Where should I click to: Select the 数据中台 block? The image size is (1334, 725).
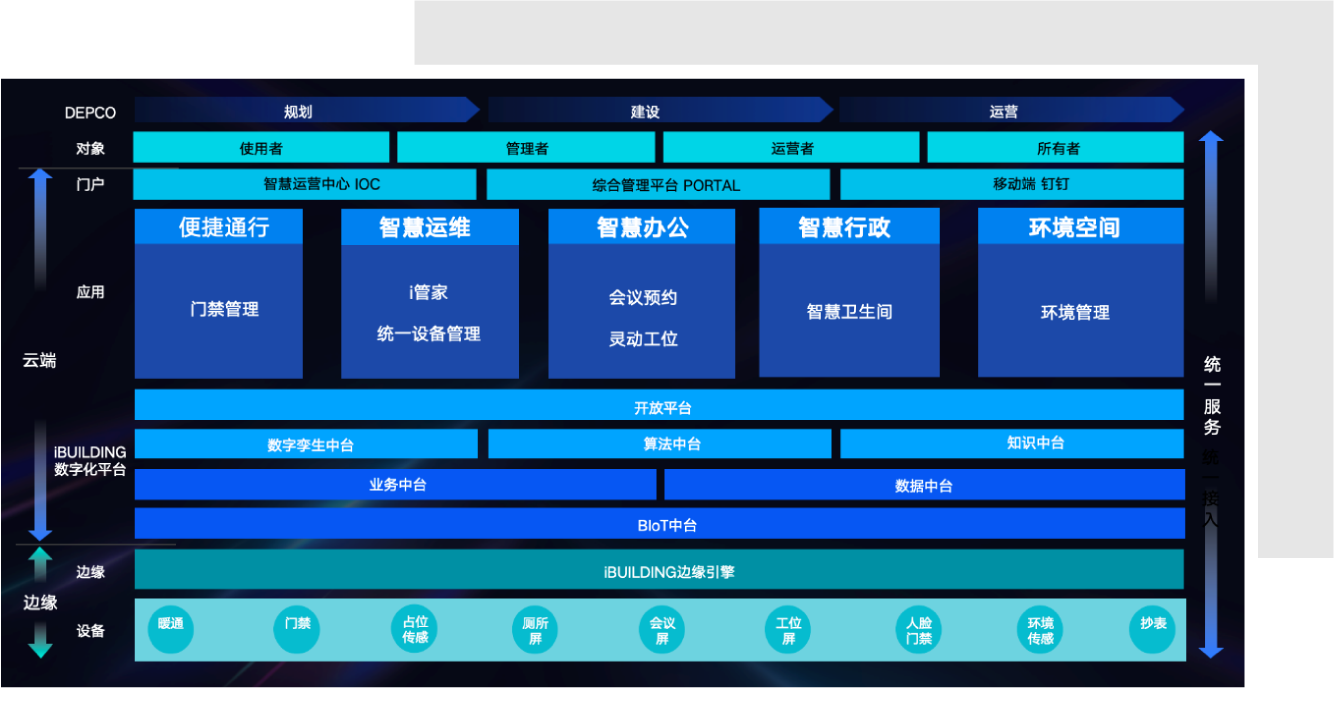click(x=924, y=484)
